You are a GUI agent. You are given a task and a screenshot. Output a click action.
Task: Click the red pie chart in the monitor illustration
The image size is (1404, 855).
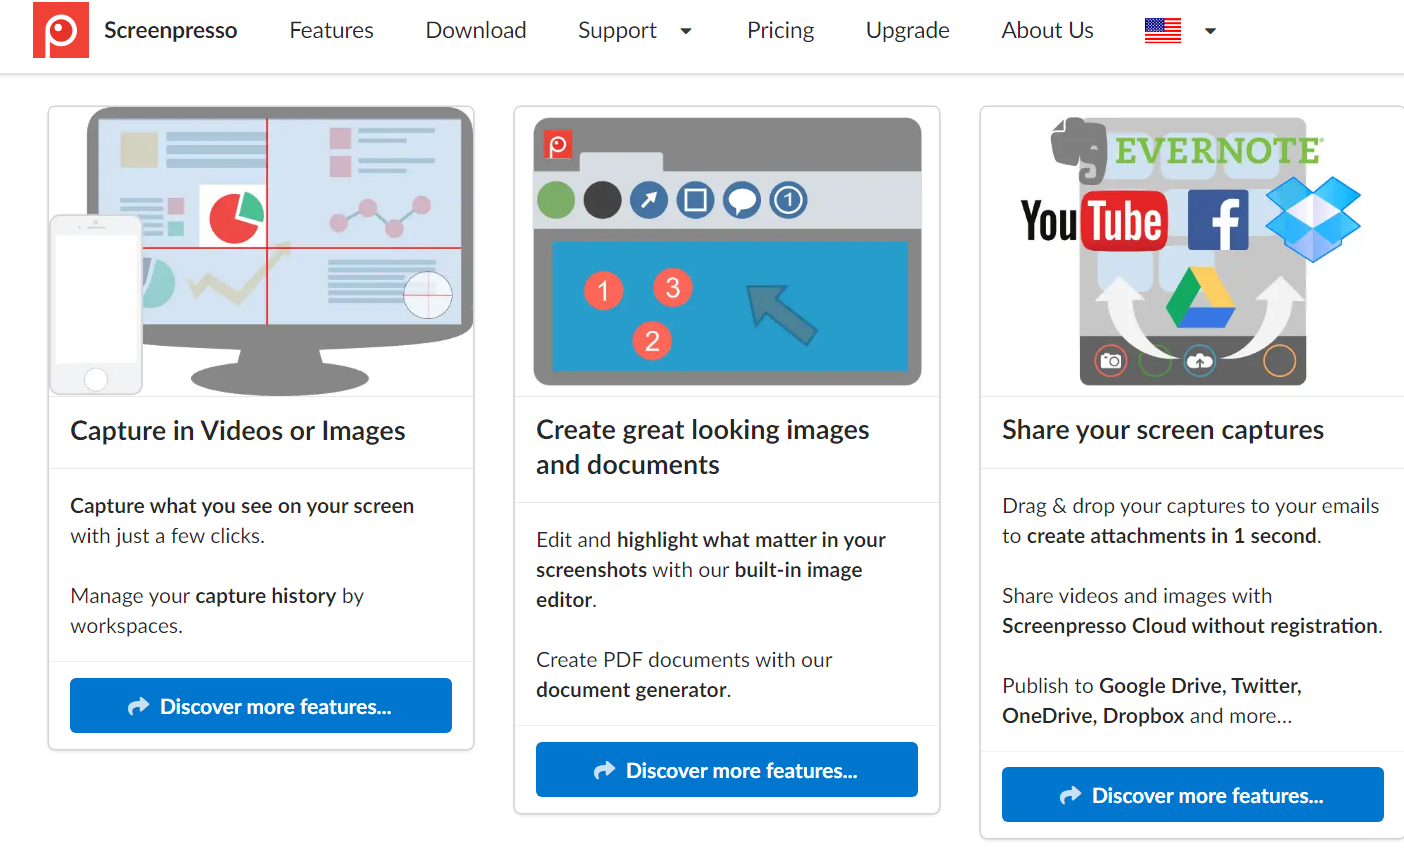point(236,217)
